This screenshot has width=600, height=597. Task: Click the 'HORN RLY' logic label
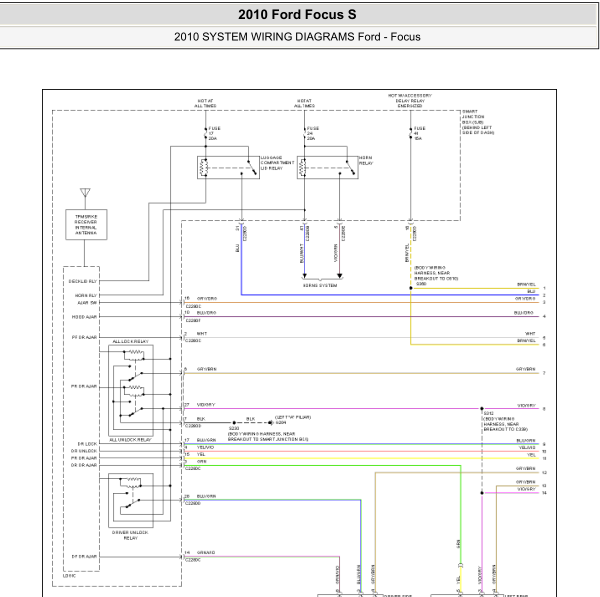(86, 295)
